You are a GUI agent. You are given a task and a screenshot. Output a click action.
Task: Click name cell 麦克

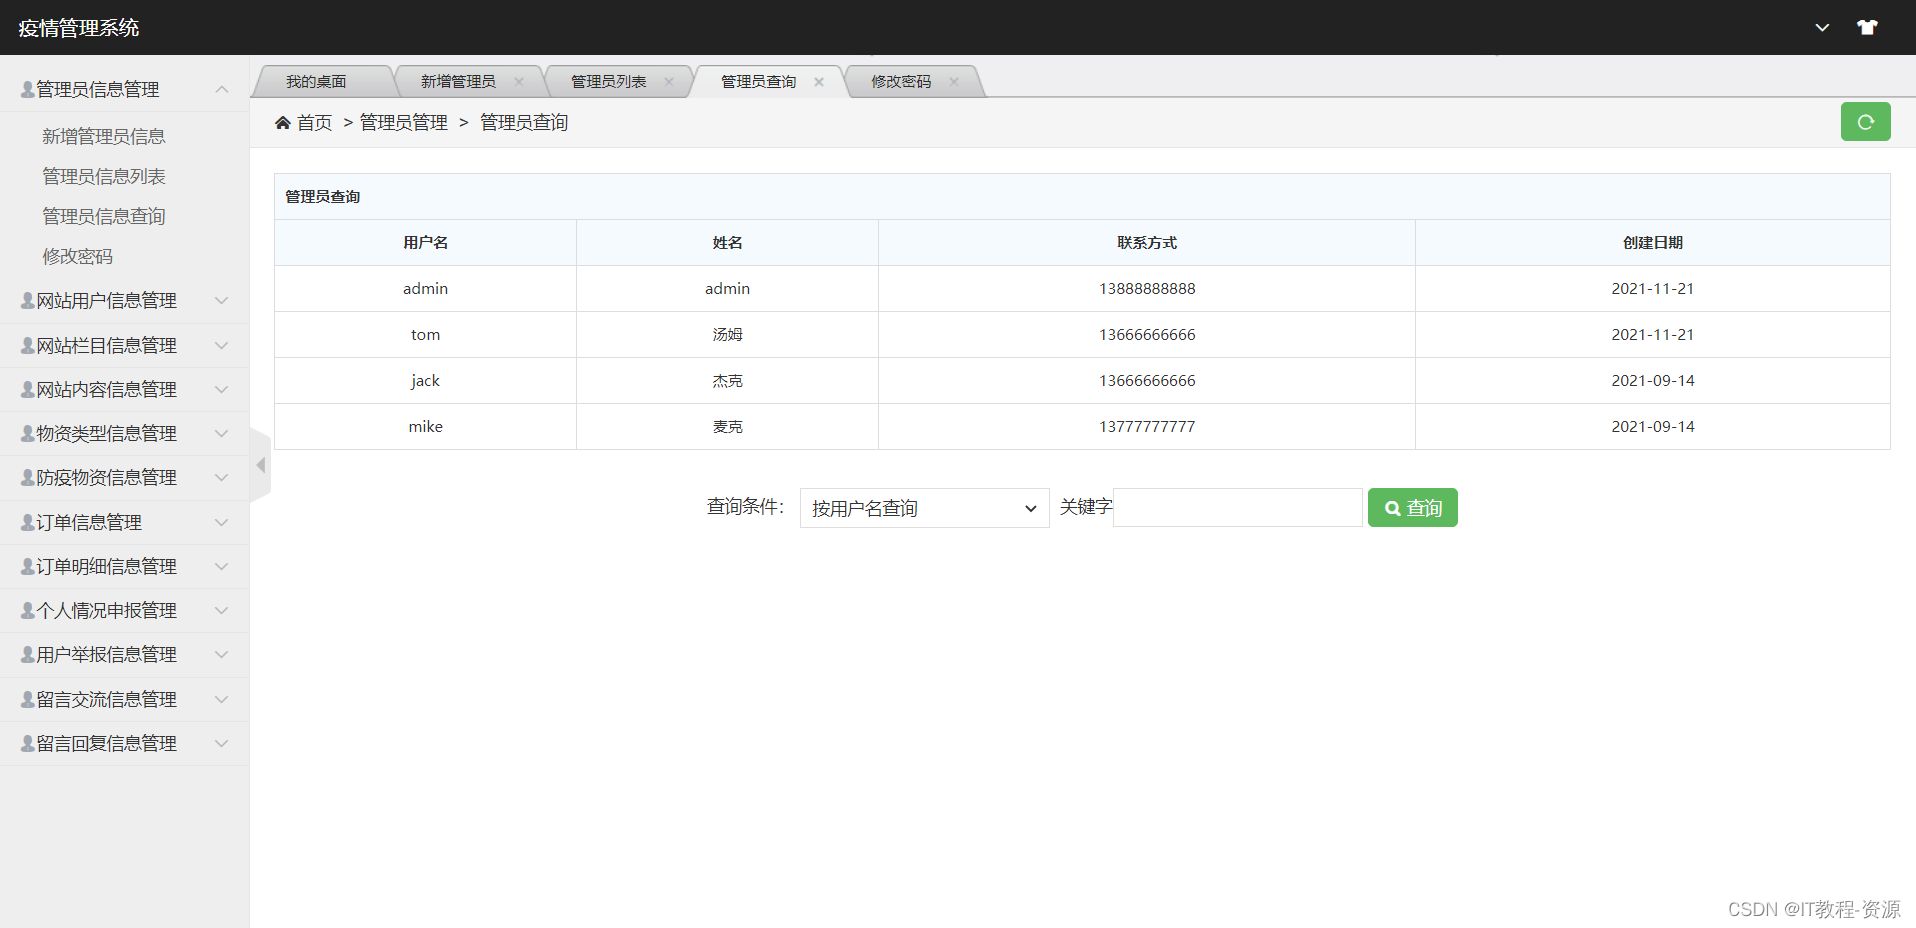pyautogui.click(x=728, y=427)
